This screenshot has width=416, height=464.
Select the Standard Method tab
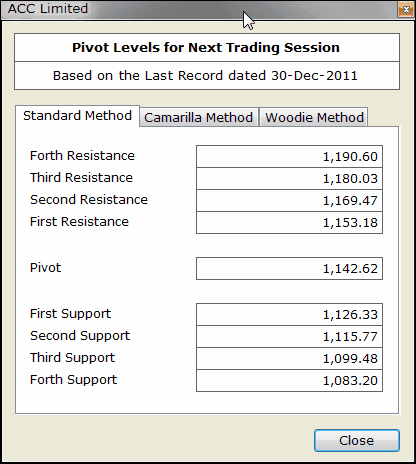[x=77, y=116]
